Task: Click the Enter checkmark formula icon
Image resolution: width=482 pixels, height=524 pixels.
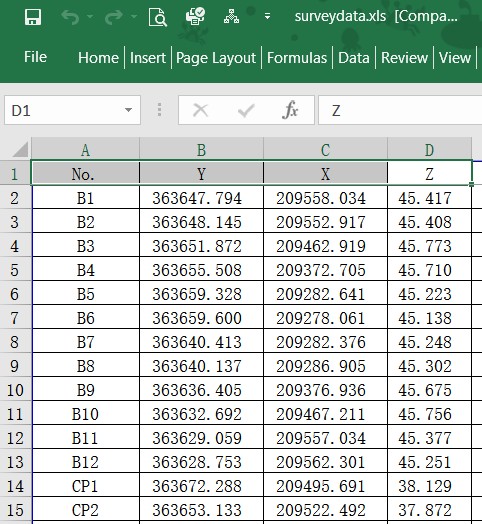Action: (x=246, y=110)
